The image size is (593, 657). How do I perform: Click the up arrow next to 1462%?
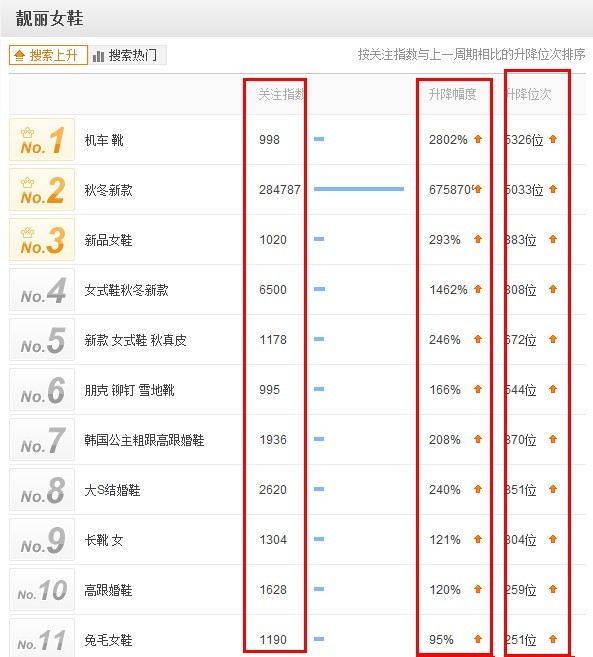click(478, 289)
